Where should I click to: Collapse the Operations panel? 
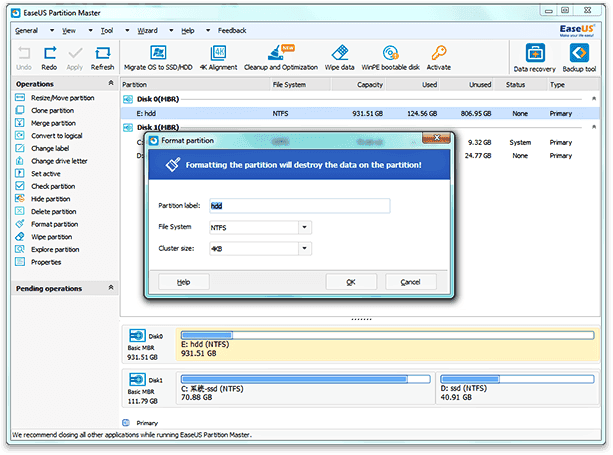111,83
